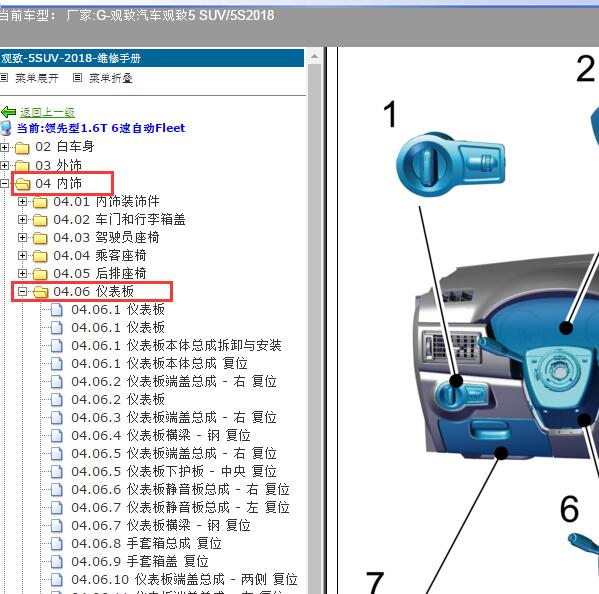Click document icon of 04.06.9 手套箱盖 复位

pyautogui.click(x=57, y=562)
